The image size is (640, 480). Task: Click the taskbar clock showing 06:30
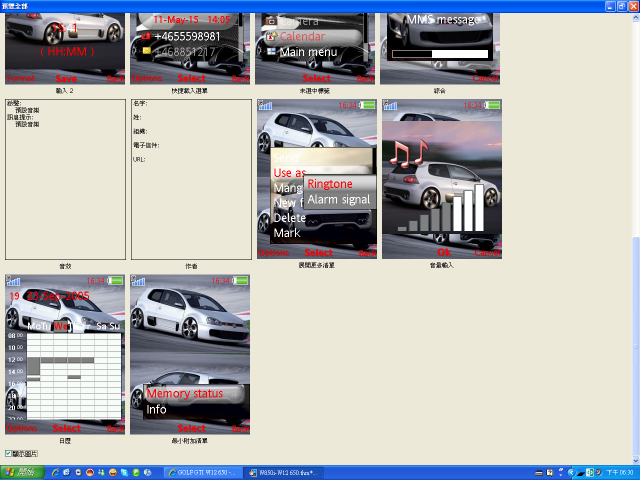pos(620,473)
